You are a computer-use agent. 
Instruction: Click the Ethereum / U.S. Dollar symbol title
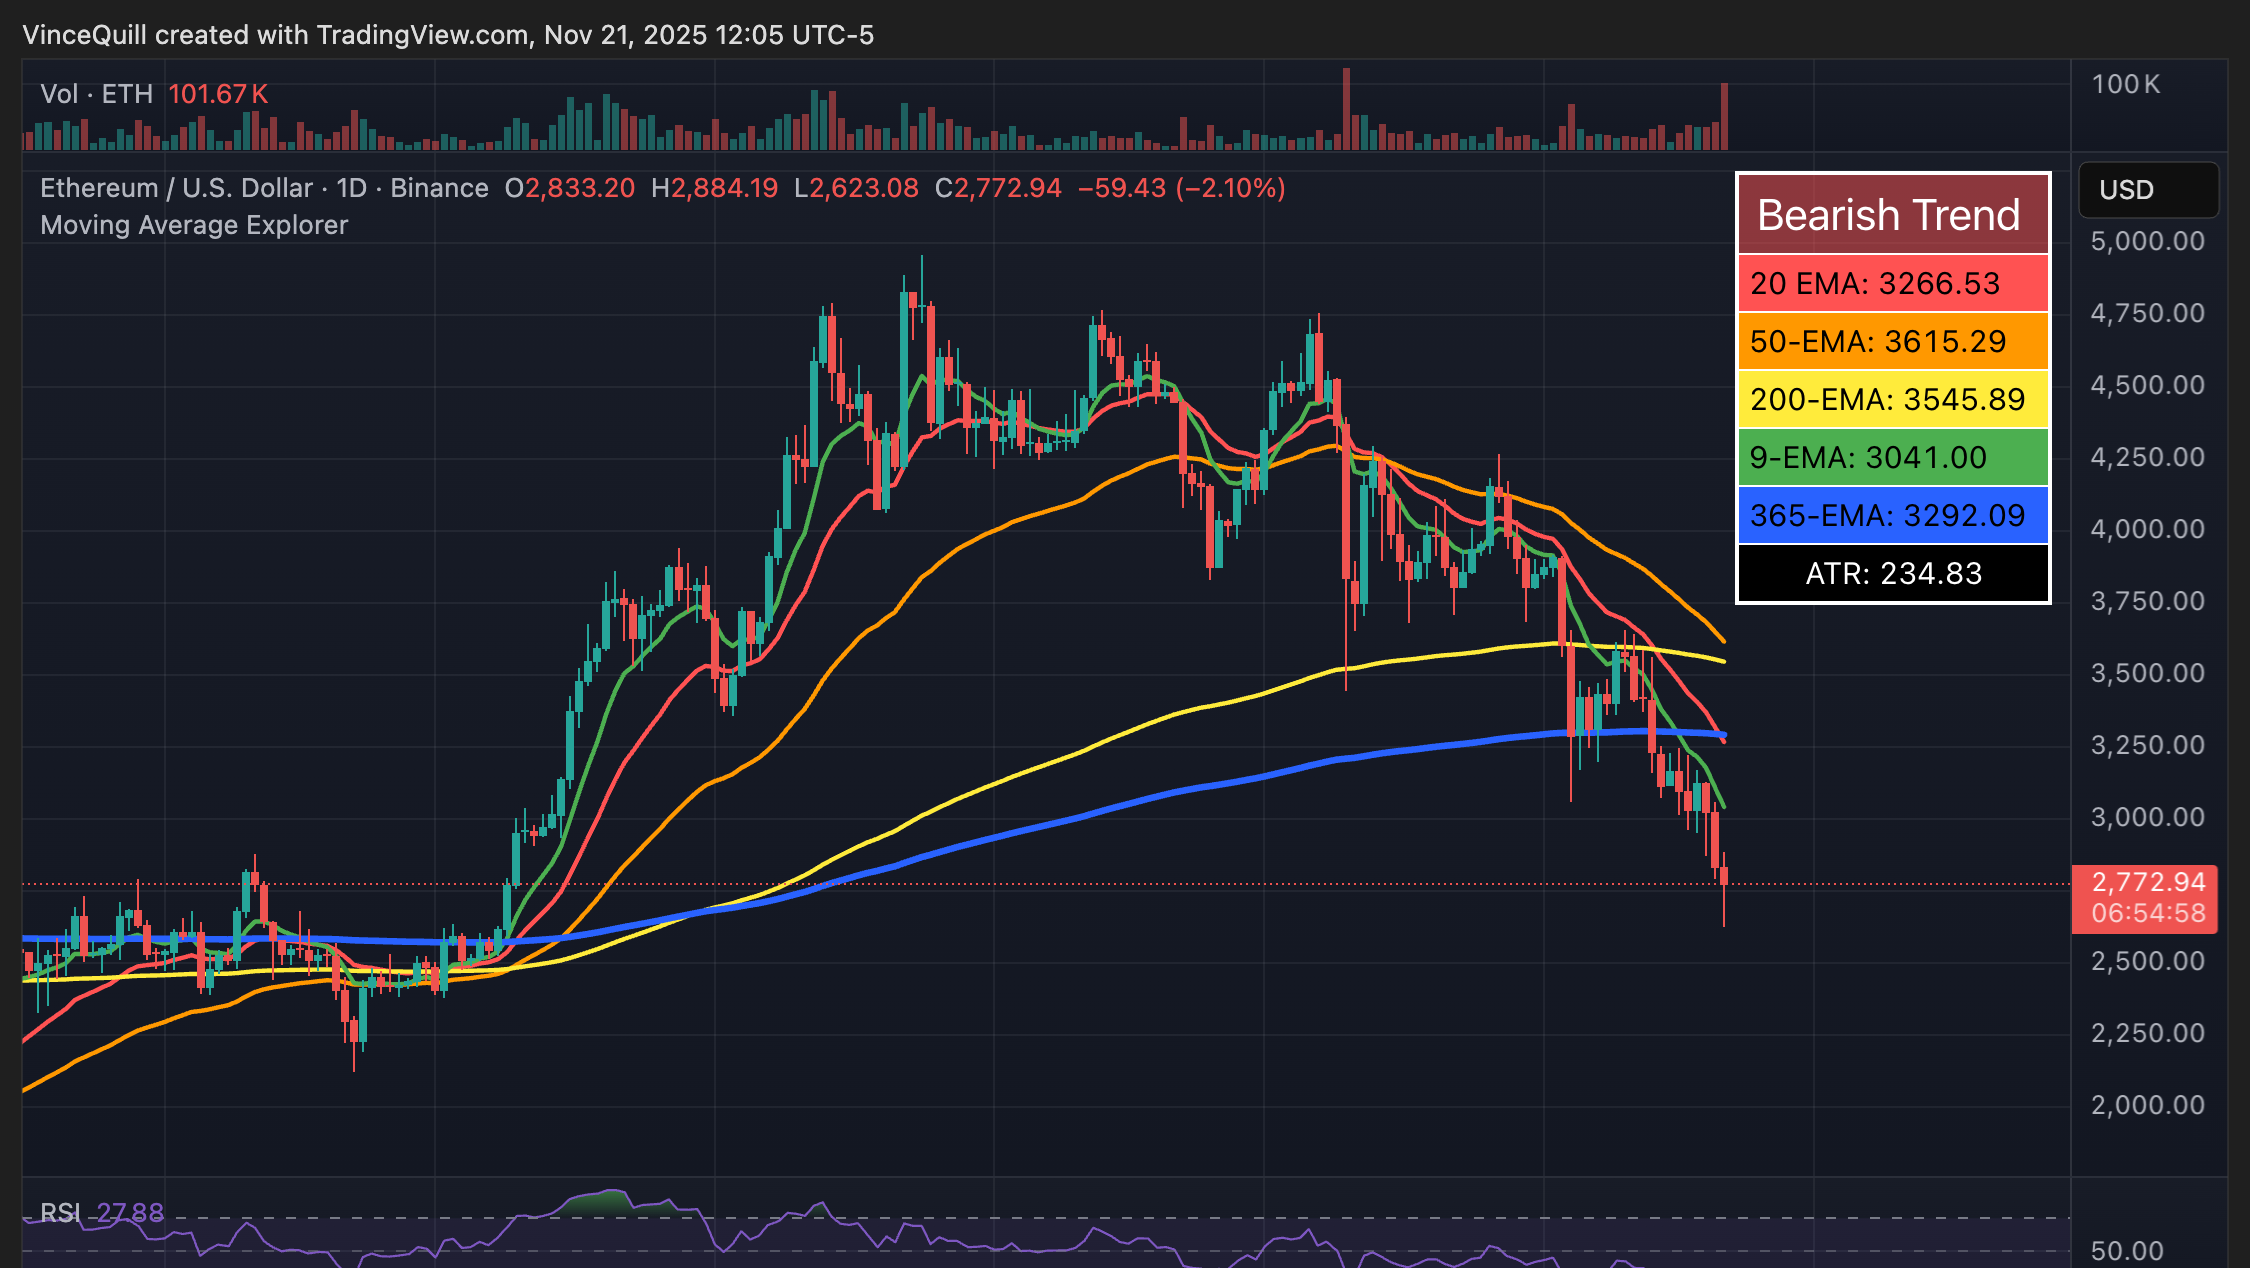coord(176,188)
